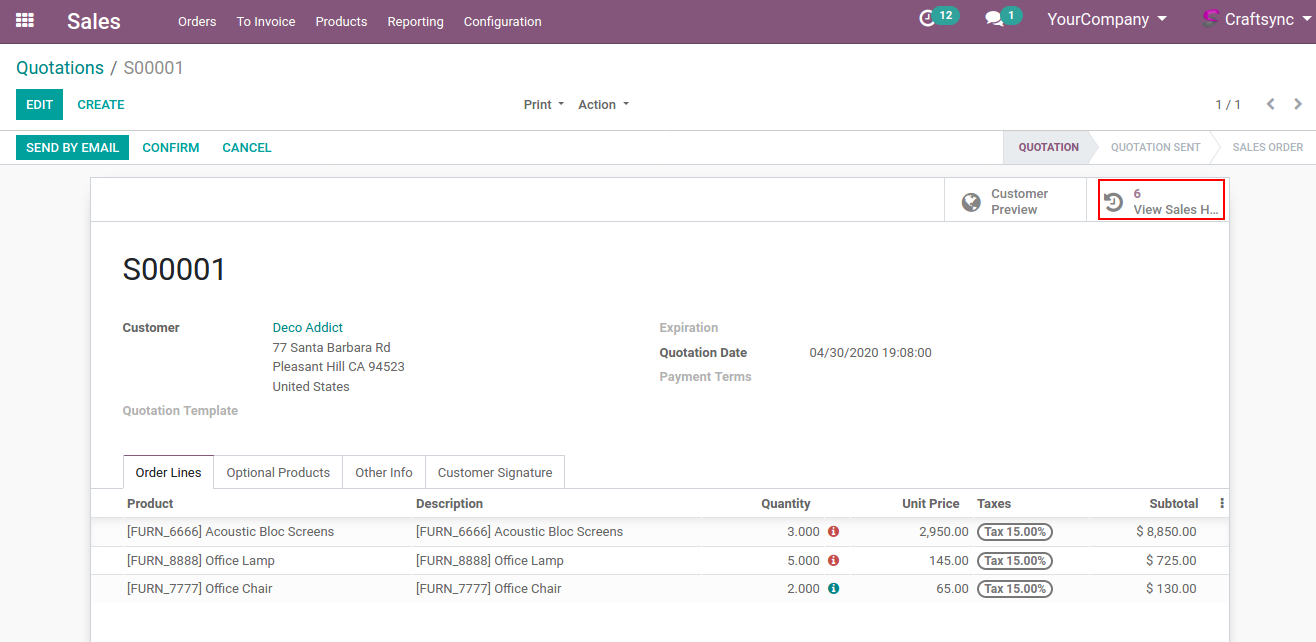Expand the Print dropdown
The image size is (1316, 642).
543,105
